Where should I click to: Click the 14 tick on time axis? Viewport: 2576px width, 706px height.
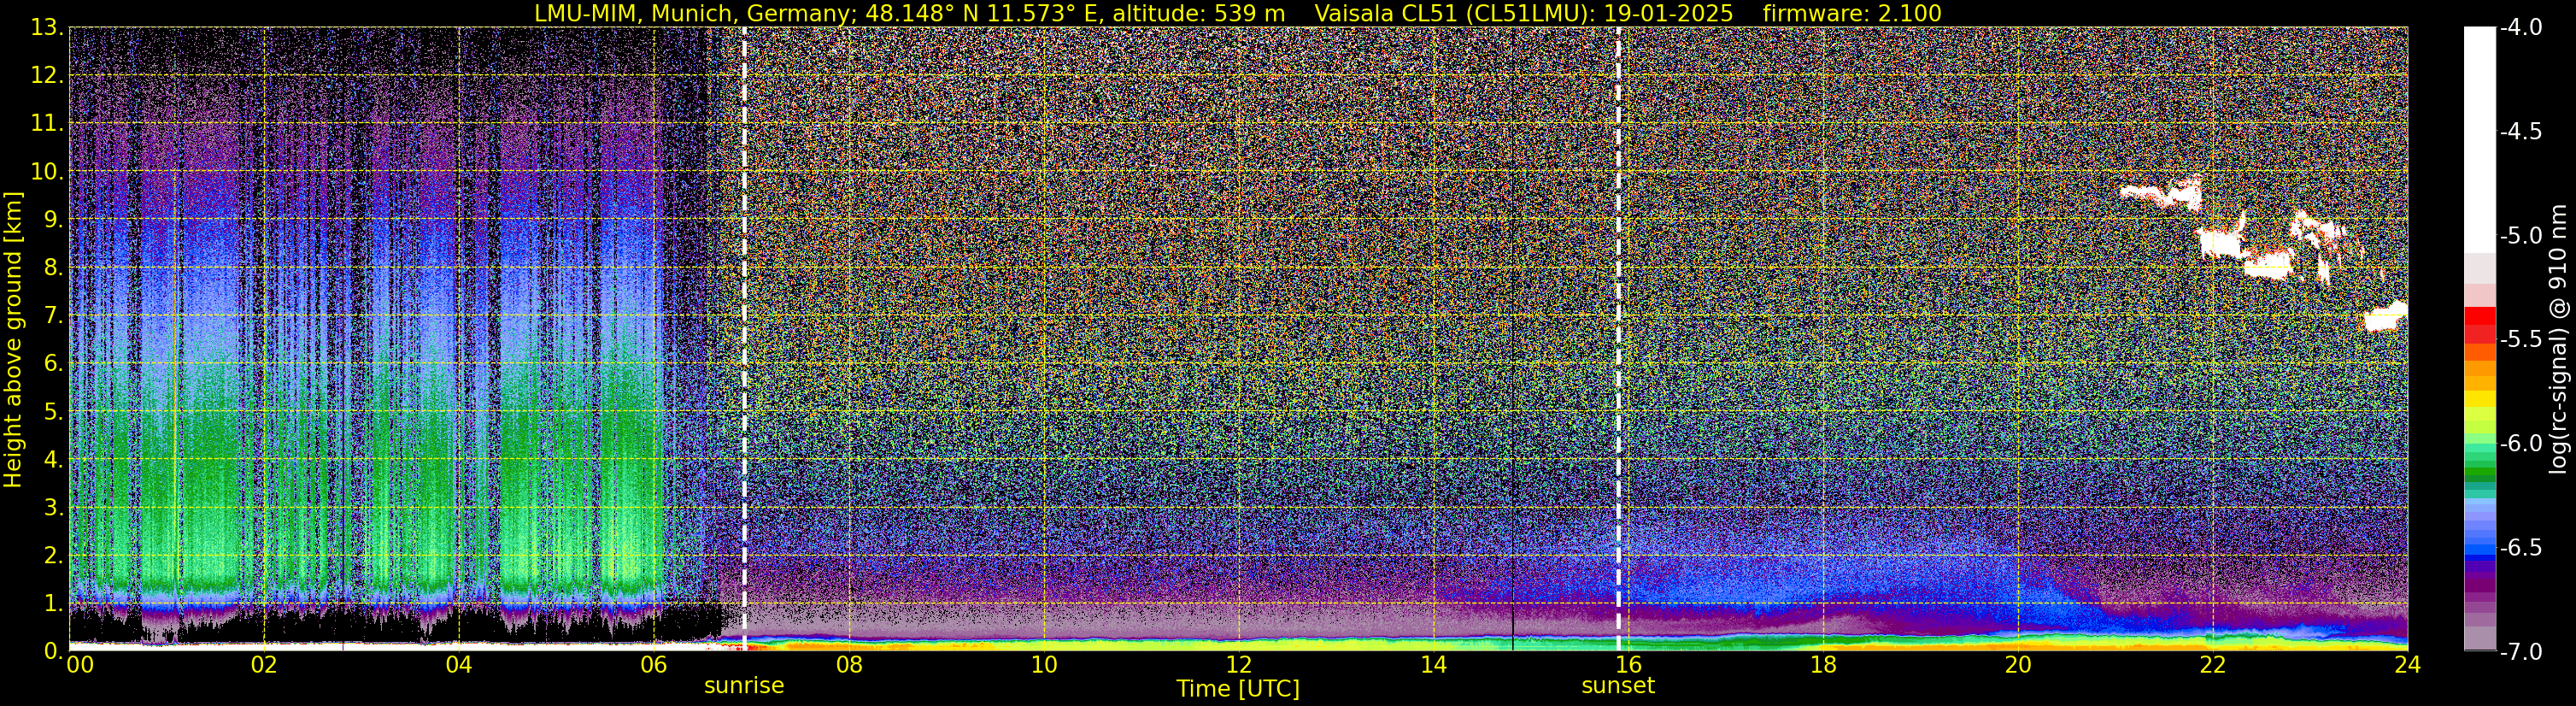(1434, 665)
